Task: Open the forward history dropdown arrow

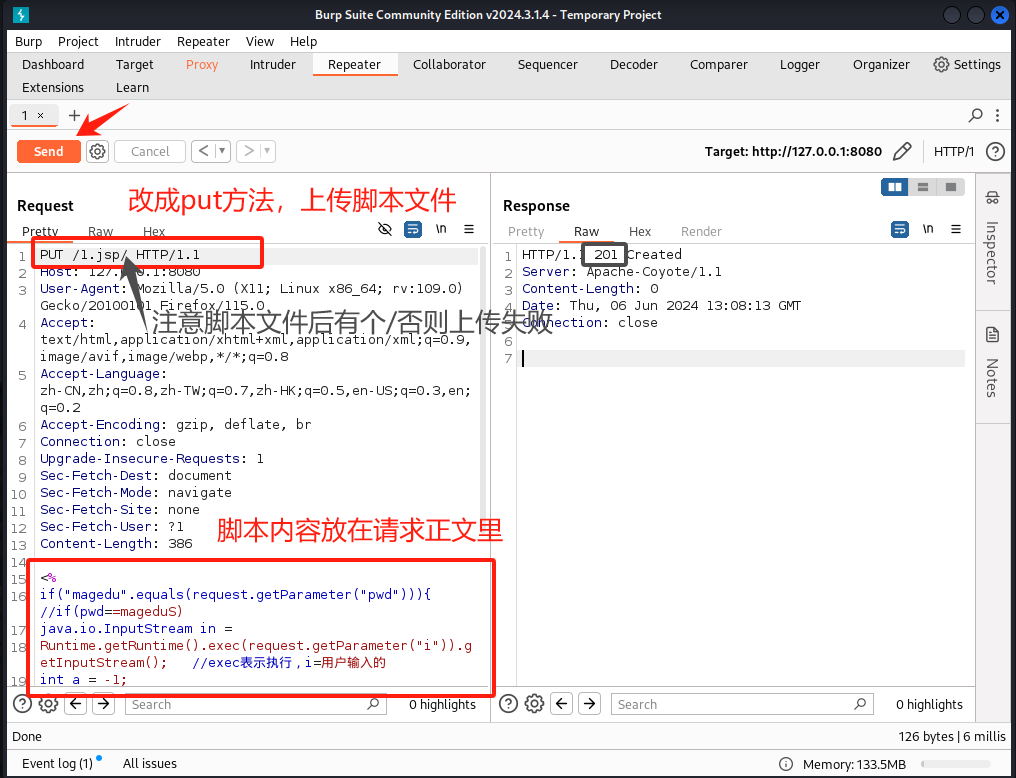Action: tap(267, 152)
